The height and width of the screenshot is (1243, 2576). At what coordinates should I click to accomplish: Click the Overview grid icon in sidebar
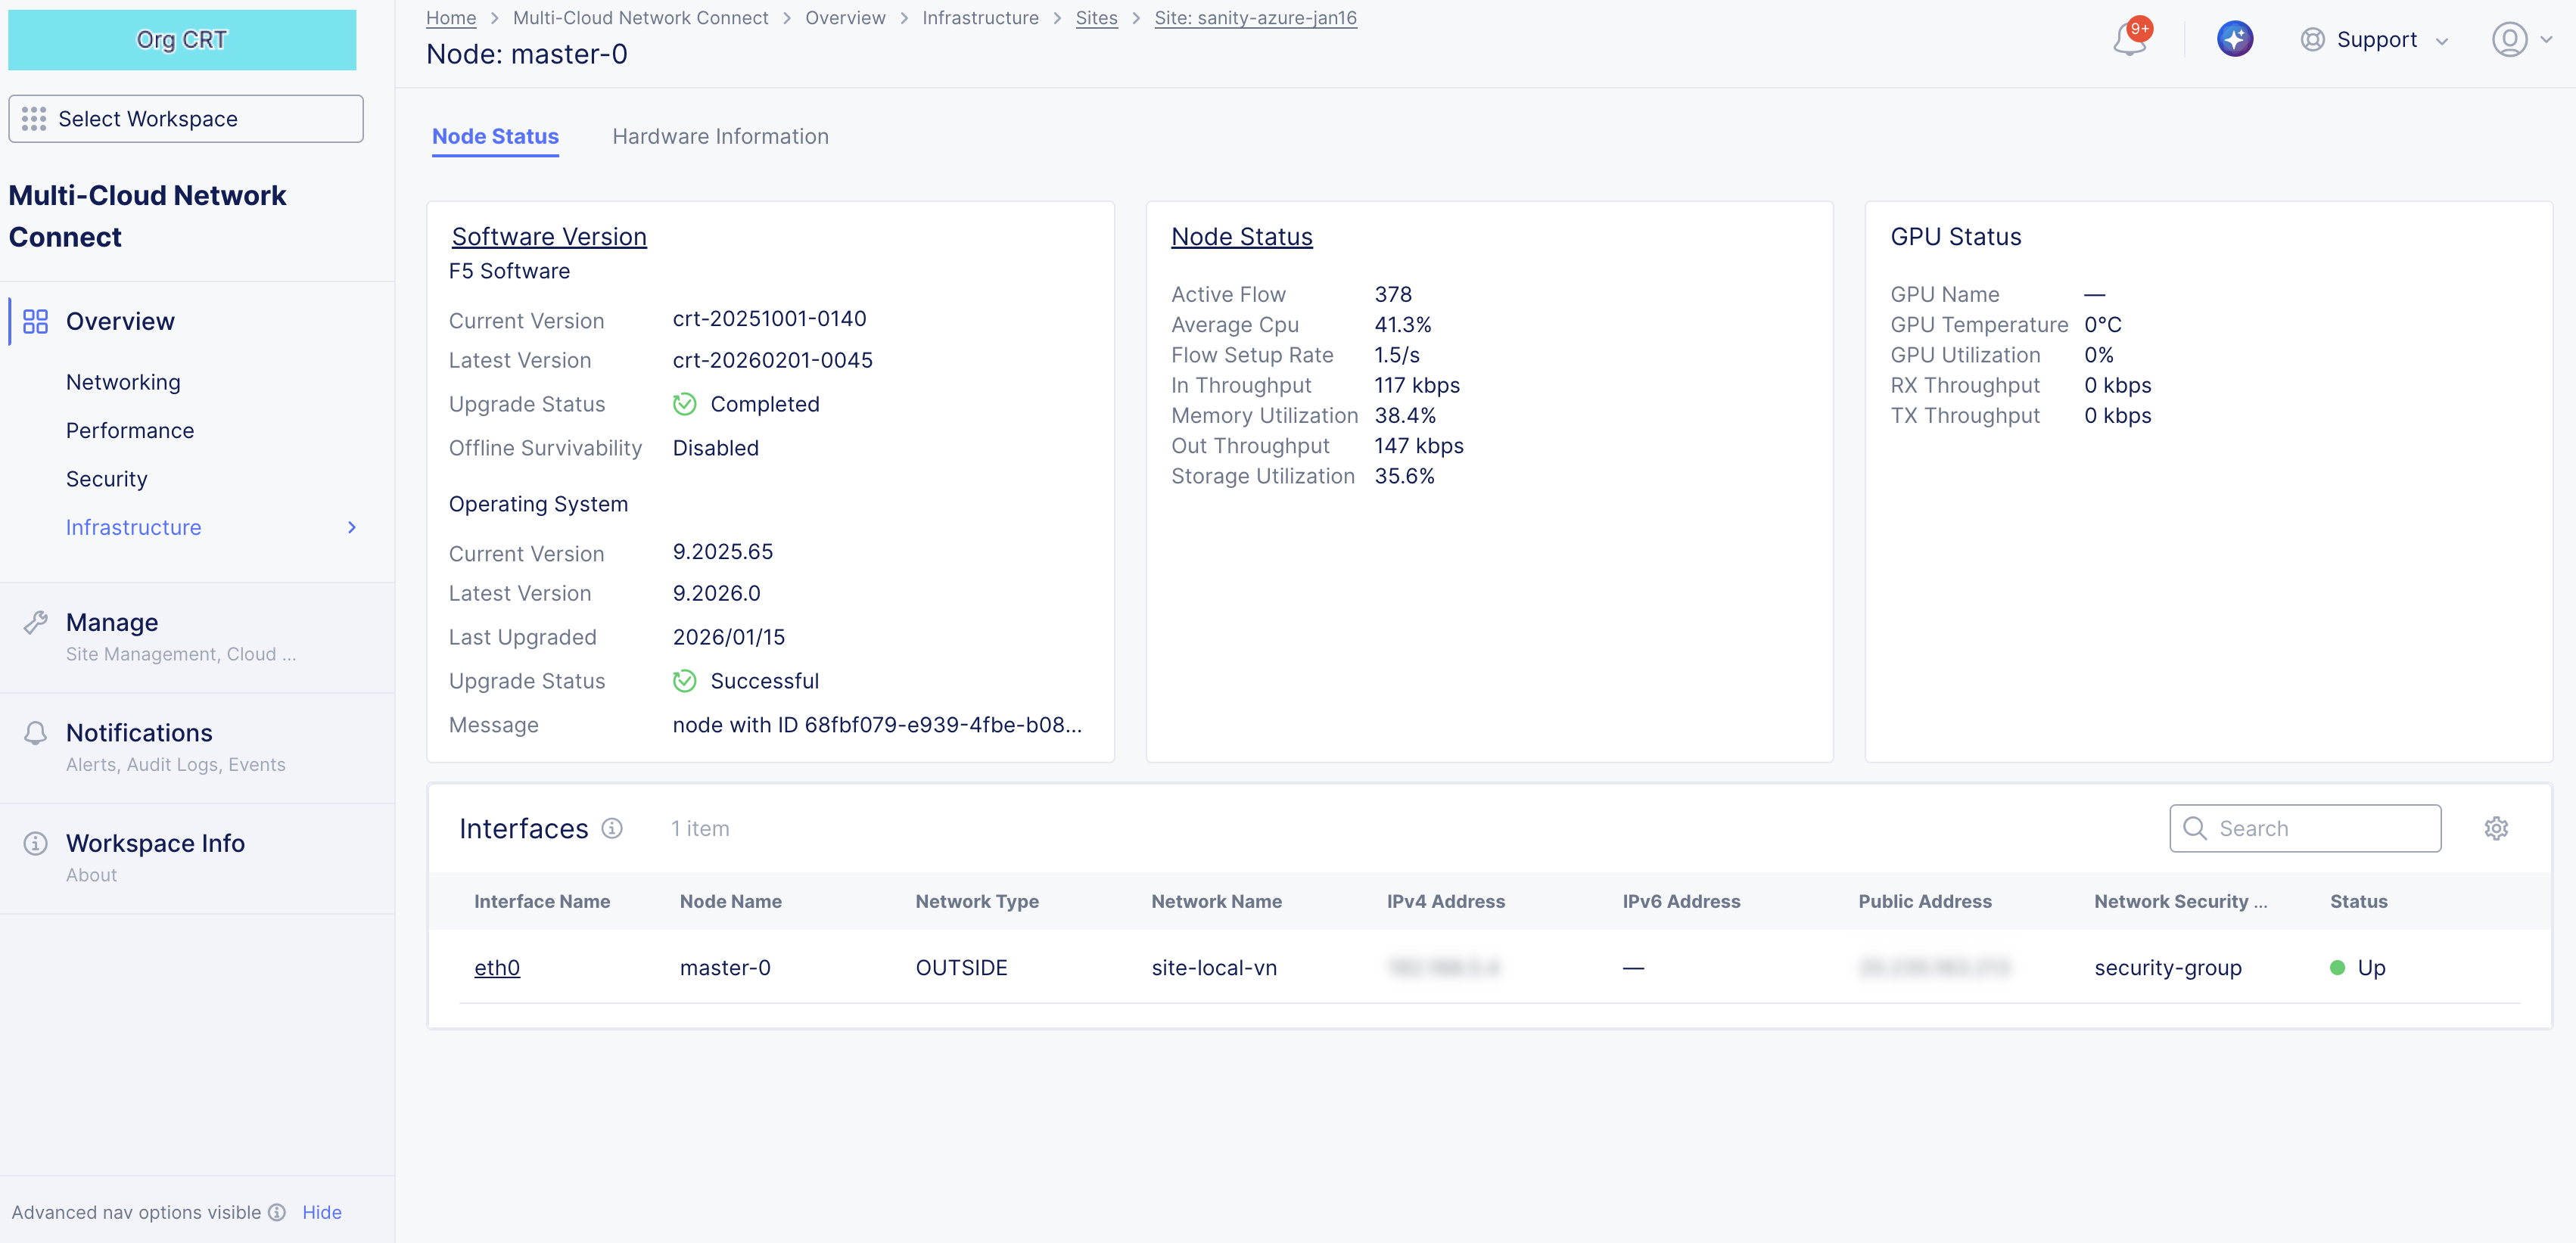(x=36, y=321)
